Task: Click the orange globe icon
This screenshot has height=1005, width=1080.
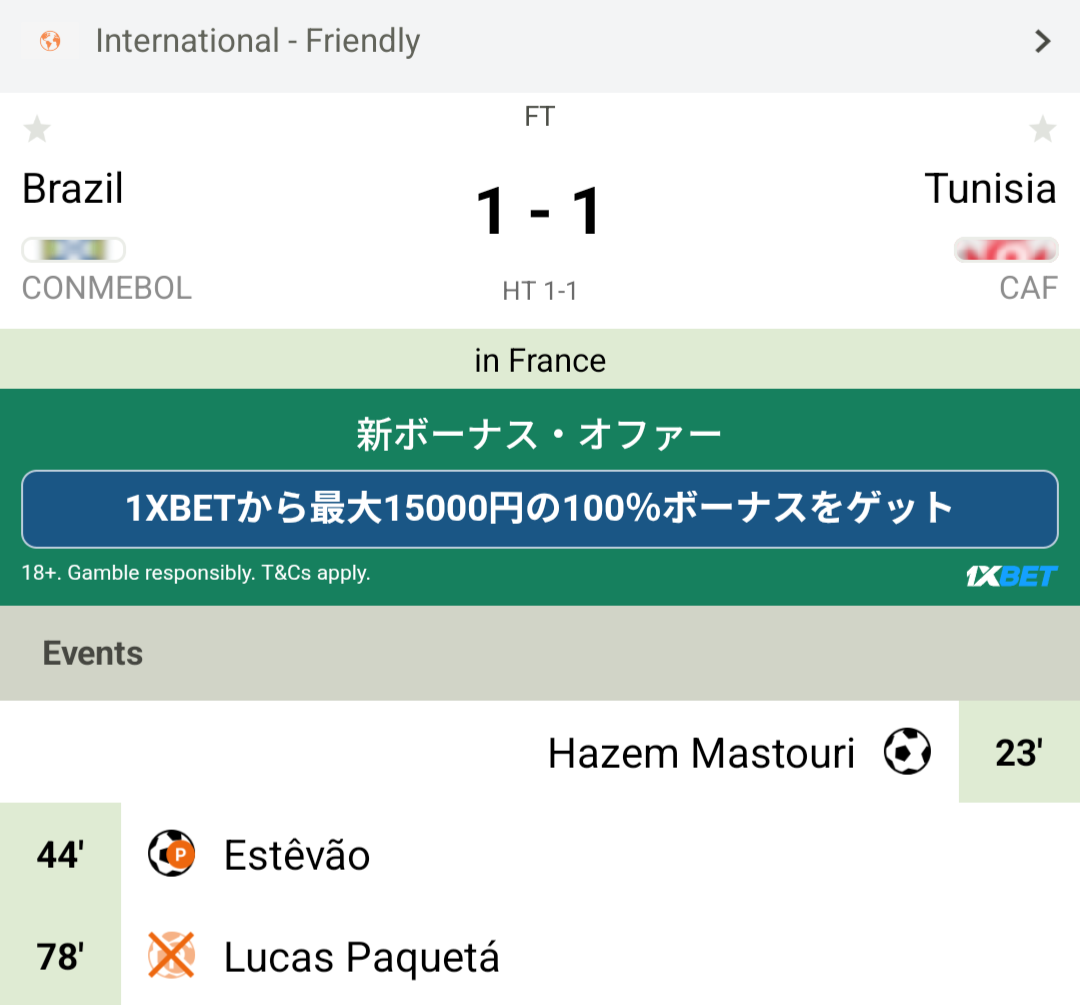Action: tap(49, 42)
